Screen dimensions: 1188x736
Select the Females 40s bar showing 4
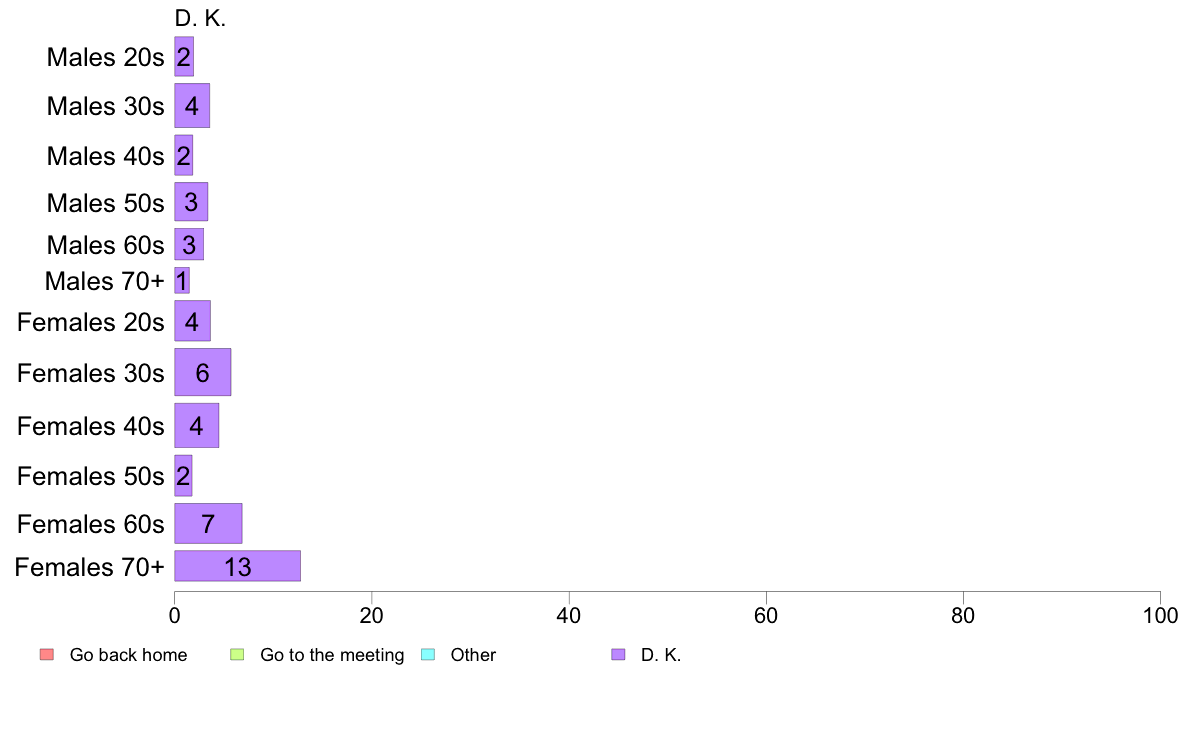click(x=197, y=425)
